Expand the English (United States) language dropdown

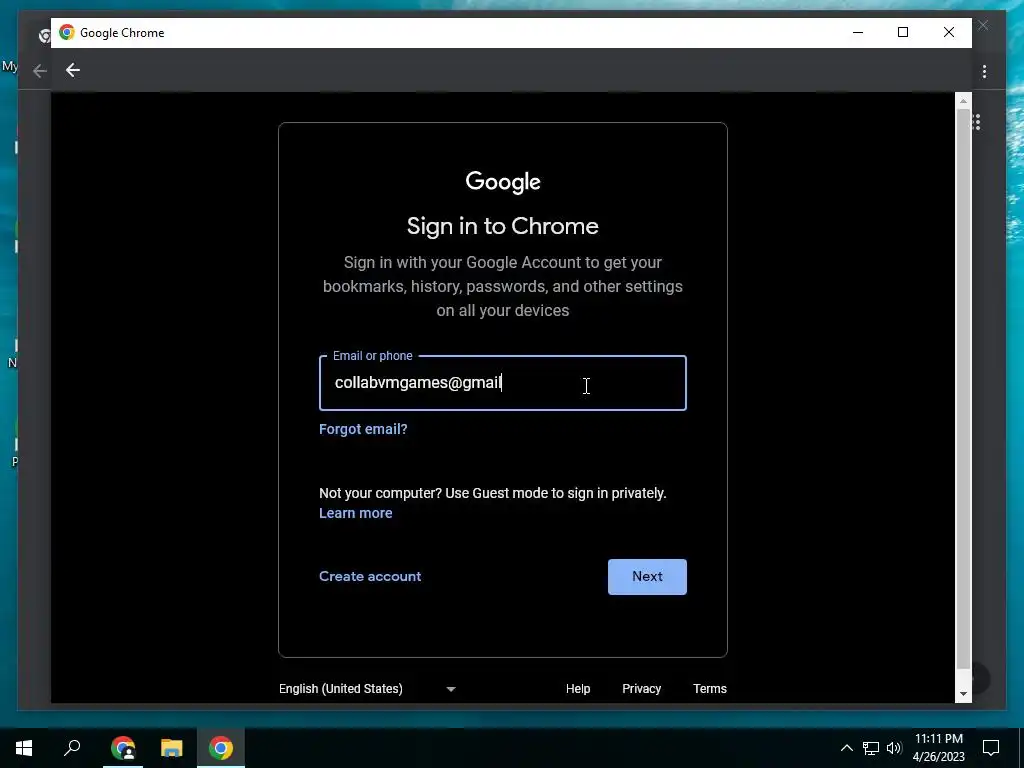[367, 689]
